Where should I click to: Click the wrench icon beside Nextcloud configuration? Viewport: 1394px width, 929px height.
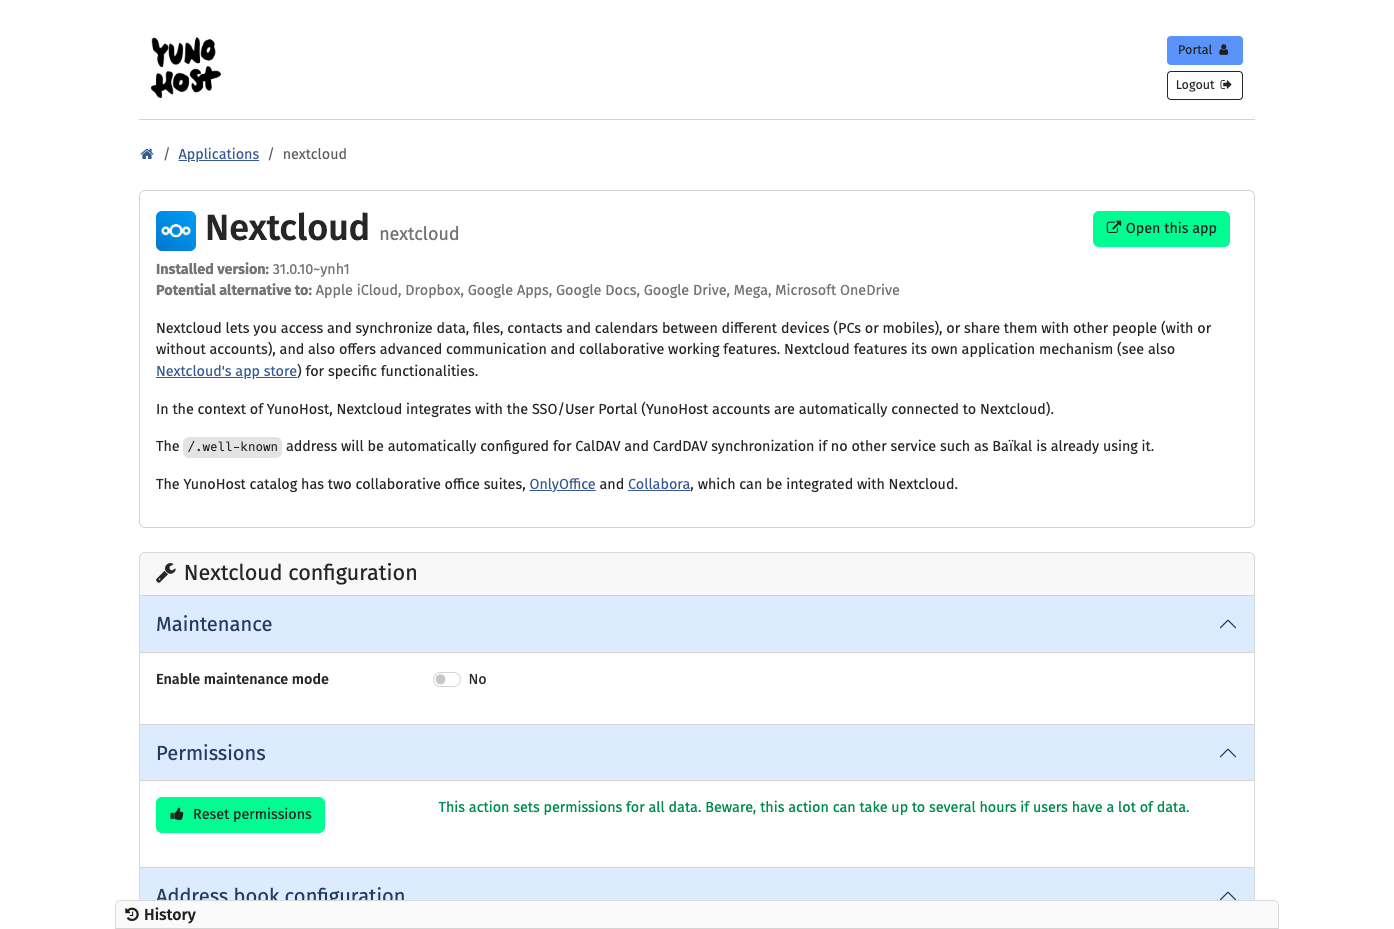tap(166, 573)
